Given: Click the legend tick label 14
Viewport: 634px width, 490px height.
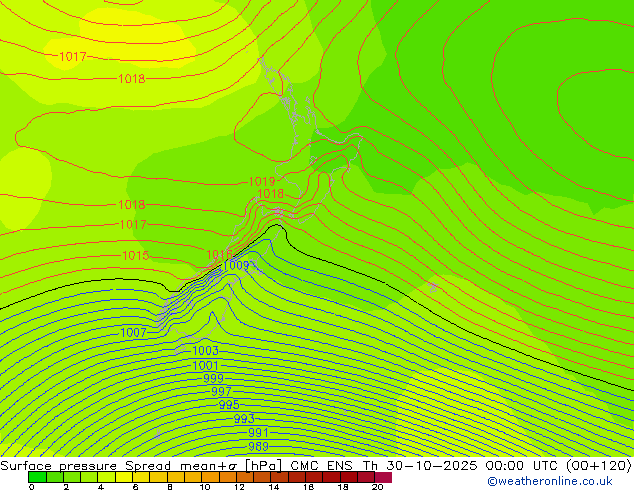Looking at the screenshot, I should (x=274, y=487).
